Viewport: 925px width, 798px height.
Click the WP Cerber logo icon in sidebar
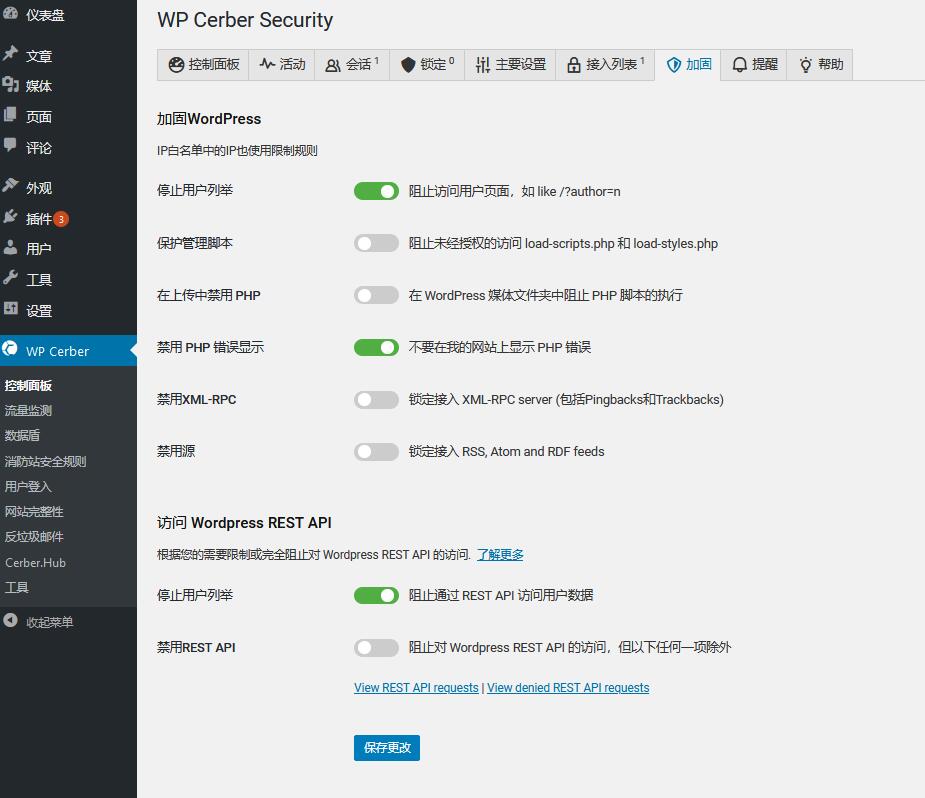pyautogui.click(x=10, y=349)
